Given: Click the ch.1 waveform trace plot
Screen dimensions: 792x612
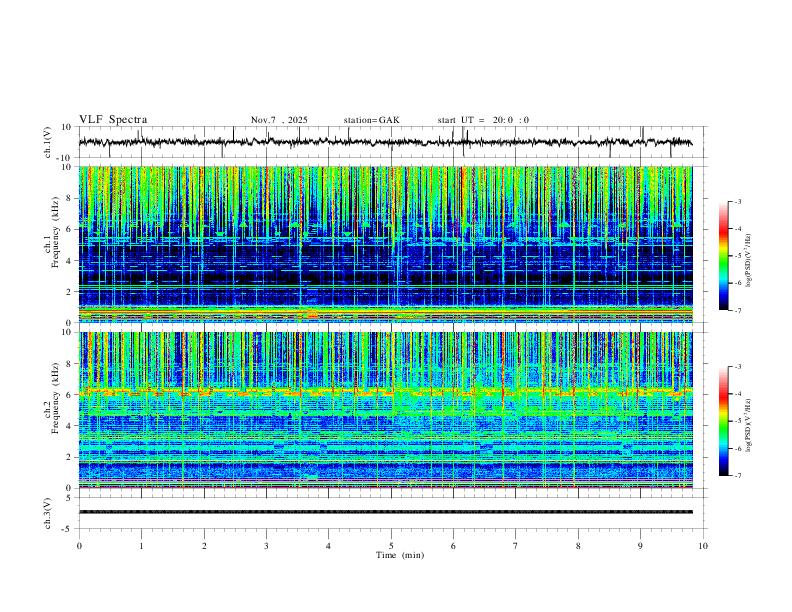Looking at the screenshot, I should (x=385, y=142).
